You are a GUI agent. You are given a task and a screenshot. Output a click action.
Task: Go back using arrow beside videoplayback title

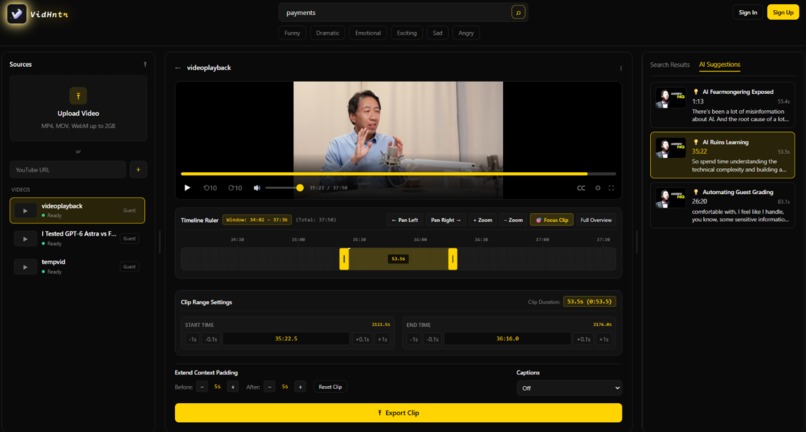tap(178, 68)
